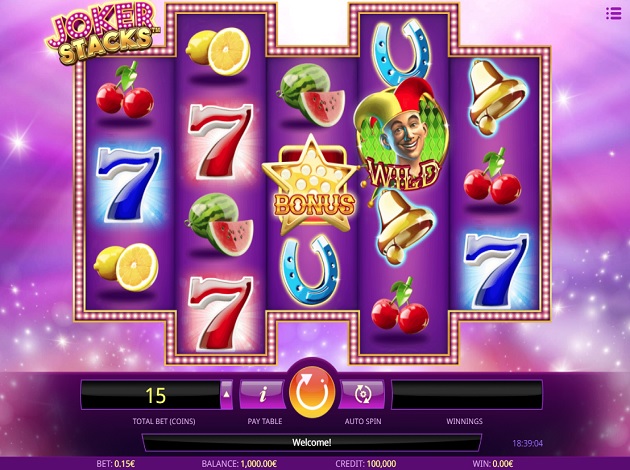Click the Joker Wild symbol

click(x=401, y=134)
